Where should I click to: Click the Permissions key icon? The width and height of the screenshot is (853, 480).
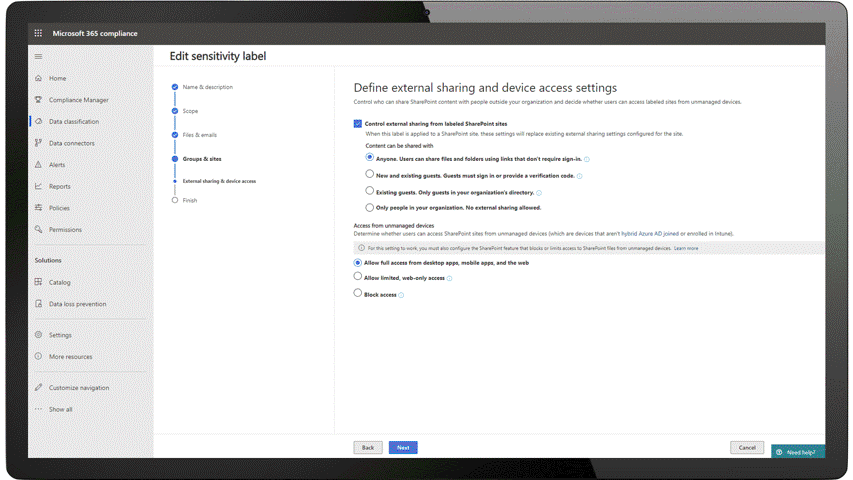[x=38, y=229]
